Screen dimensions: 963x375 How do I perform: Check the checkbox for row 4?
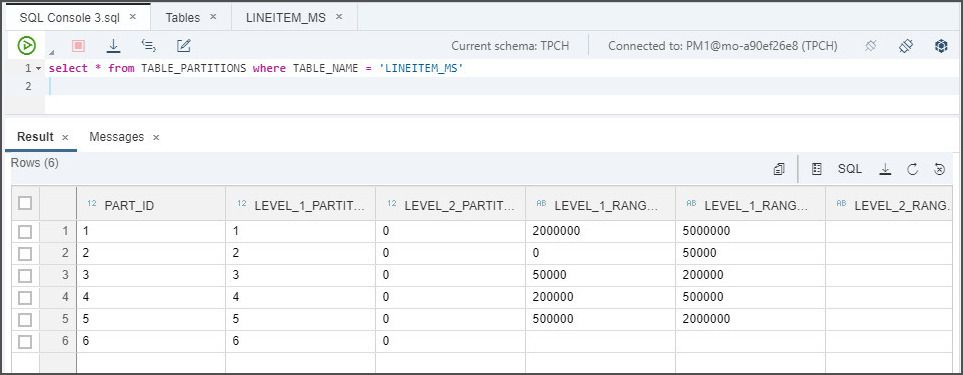tap(25, 298)
